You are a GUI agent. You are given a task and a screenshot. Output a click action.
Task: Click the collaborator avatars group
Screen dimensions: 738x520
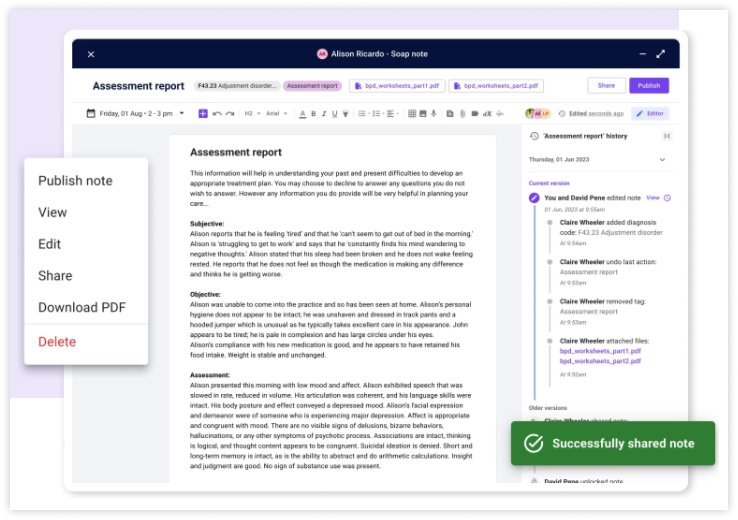pos(538,113)
